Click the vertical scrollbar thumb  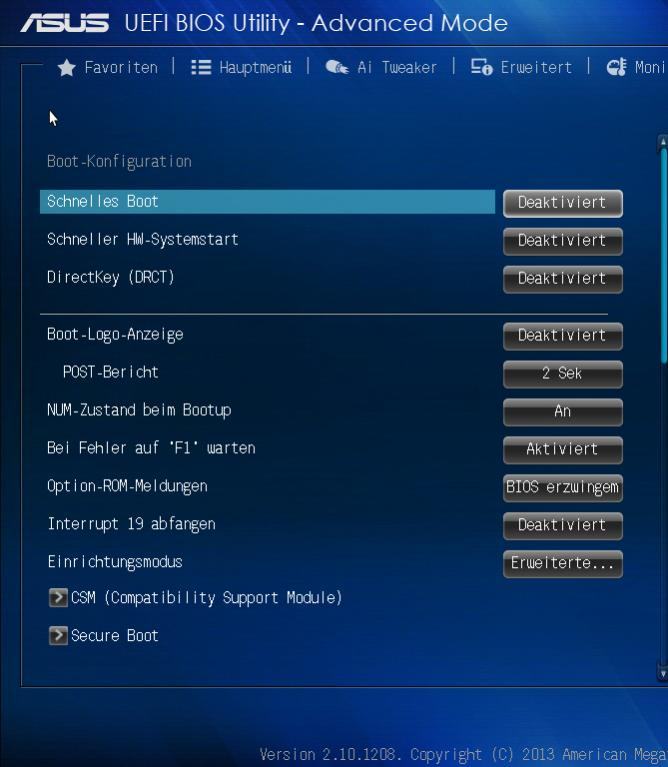click(x=664, y=256)
